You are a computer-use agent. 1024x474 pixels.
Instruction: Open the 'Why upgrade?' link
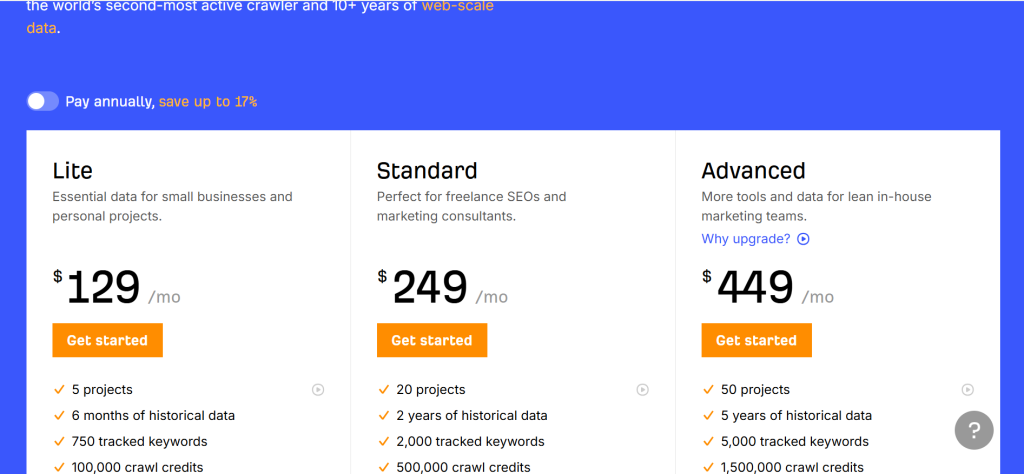point(746,239)
